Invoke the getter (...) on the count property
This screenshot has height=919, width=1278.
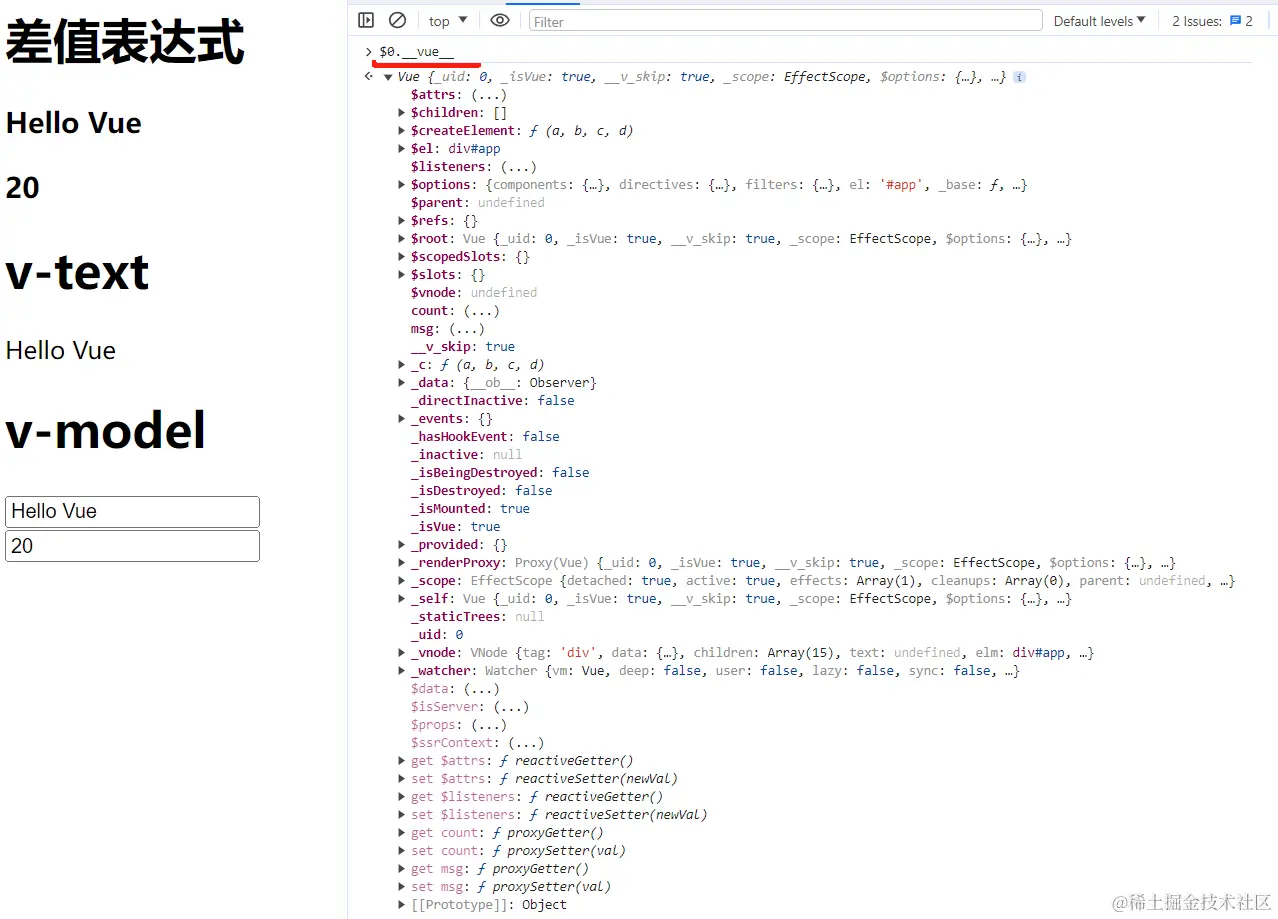coord(481,311)
